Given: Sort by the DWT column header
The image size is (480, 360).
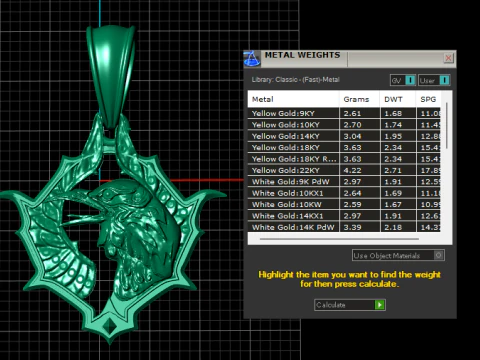Looking at the screenshot, I should [398, 99].
